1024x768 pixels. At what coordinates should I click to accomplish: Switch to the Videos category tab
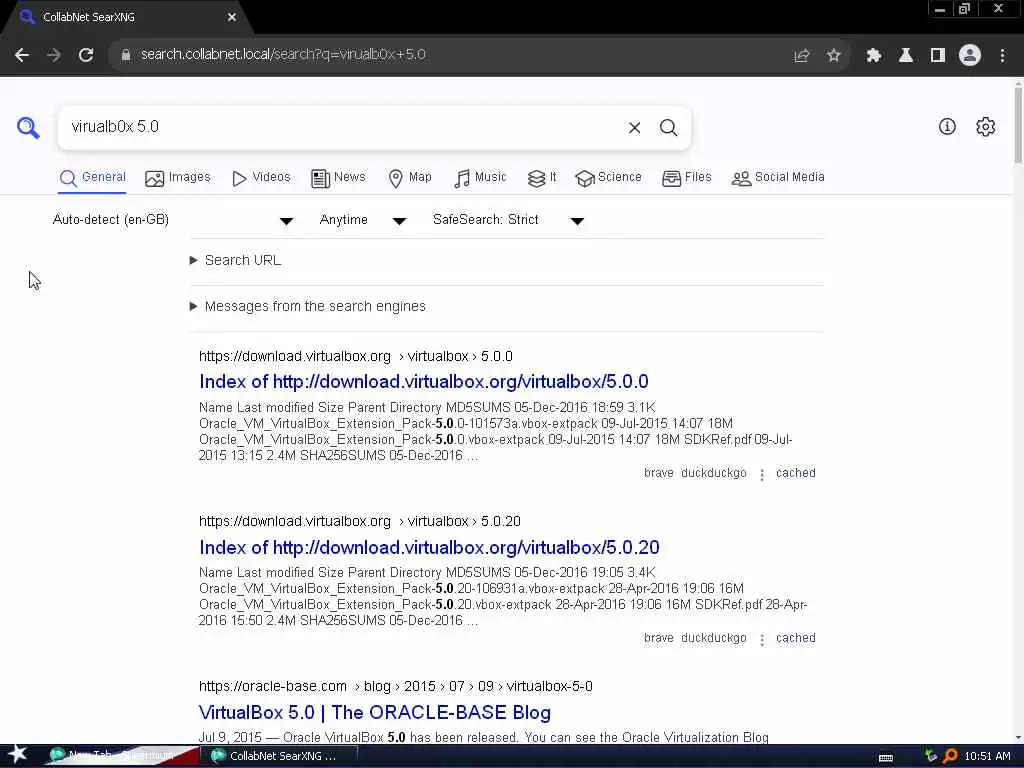point(261,178)
